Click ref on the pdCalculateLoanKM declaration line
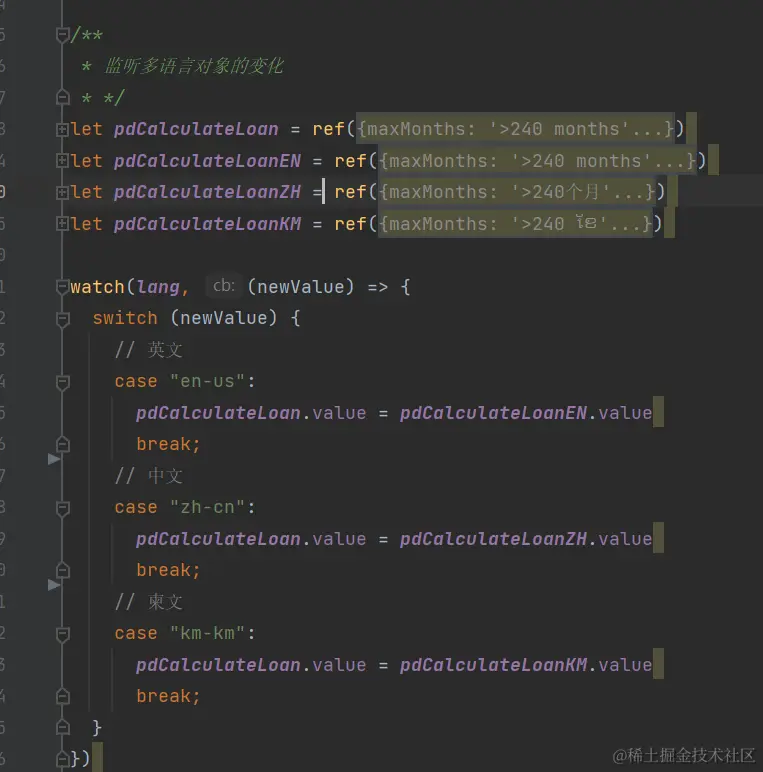The width and height of the screenshot is (763, 772). [x=350, y=224]
